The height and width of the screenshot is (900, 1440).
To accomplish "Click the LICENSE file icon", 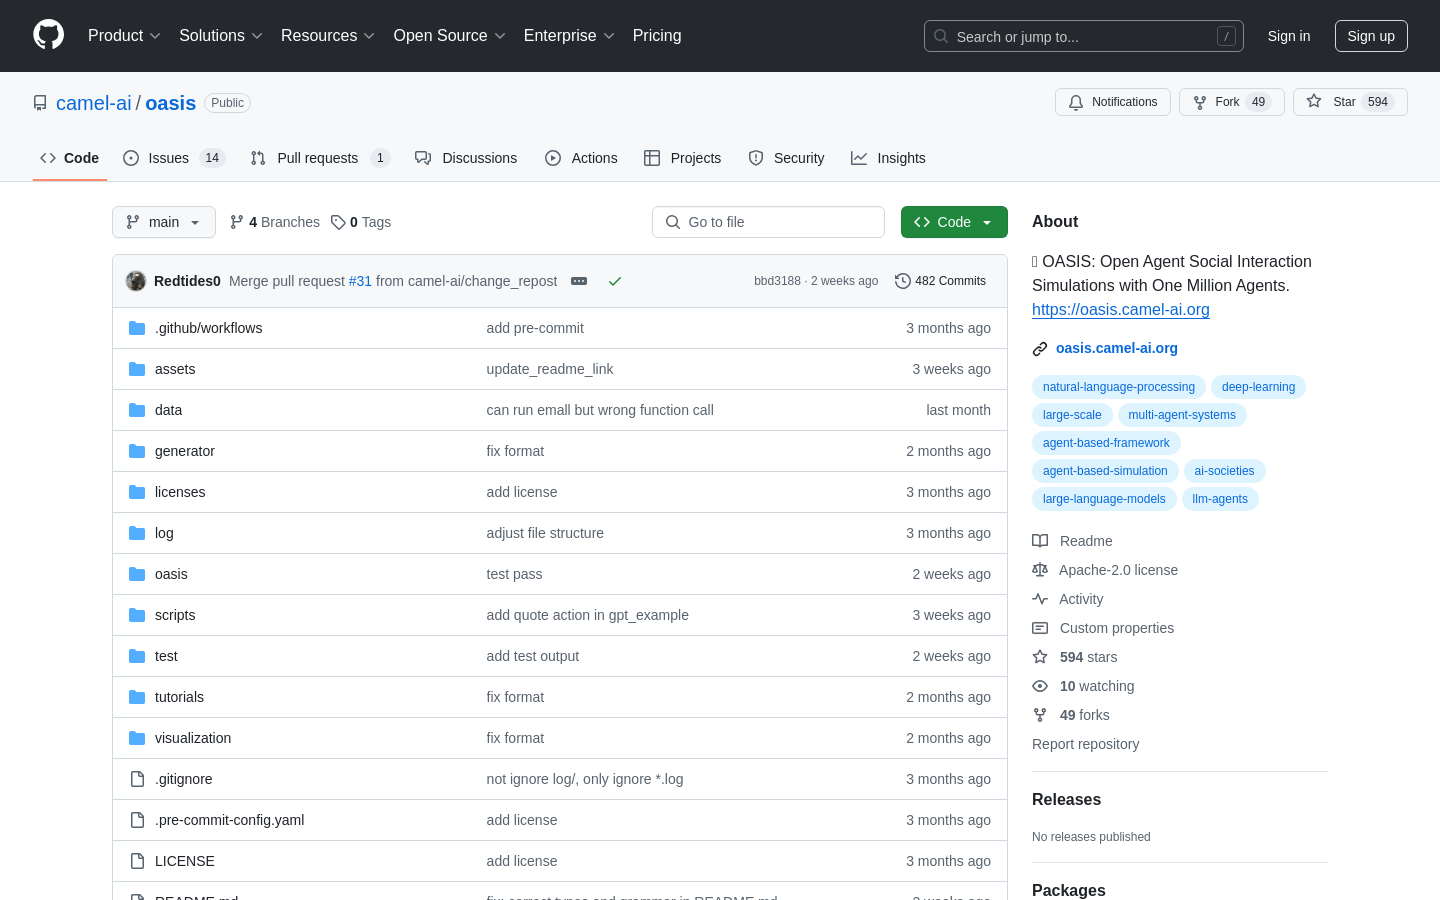I will (137, 861).
